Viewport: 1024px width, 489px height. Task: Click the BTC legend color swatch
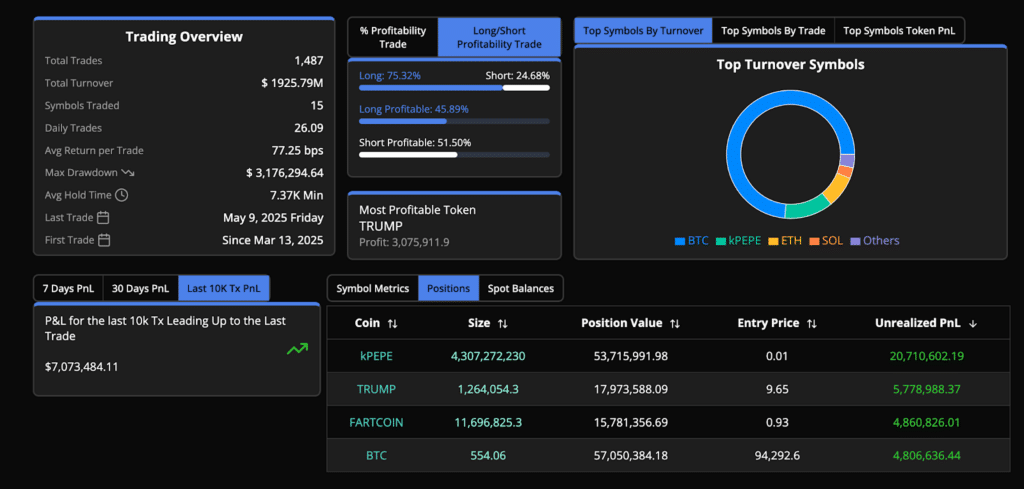[679, 241]
